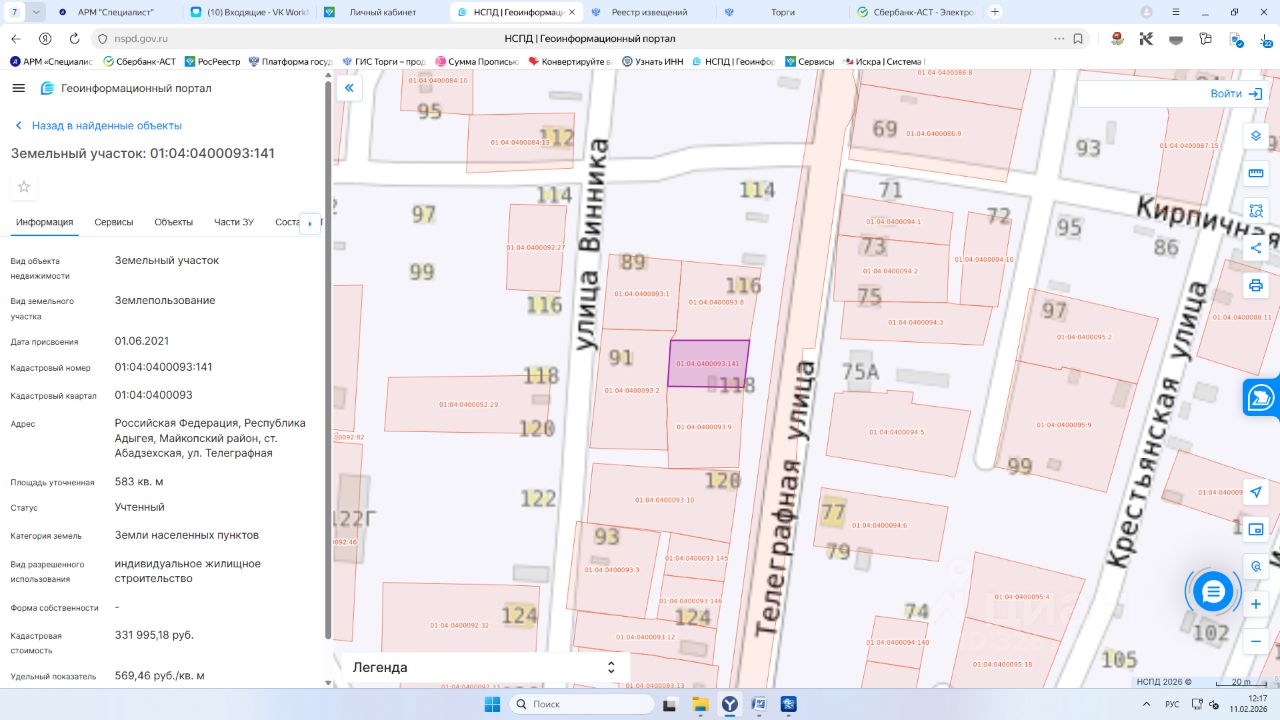Open the round chat assistant button
The height and width of the screenshot is (720, 1280).
pyautogui.click(x=1213, y=592)
